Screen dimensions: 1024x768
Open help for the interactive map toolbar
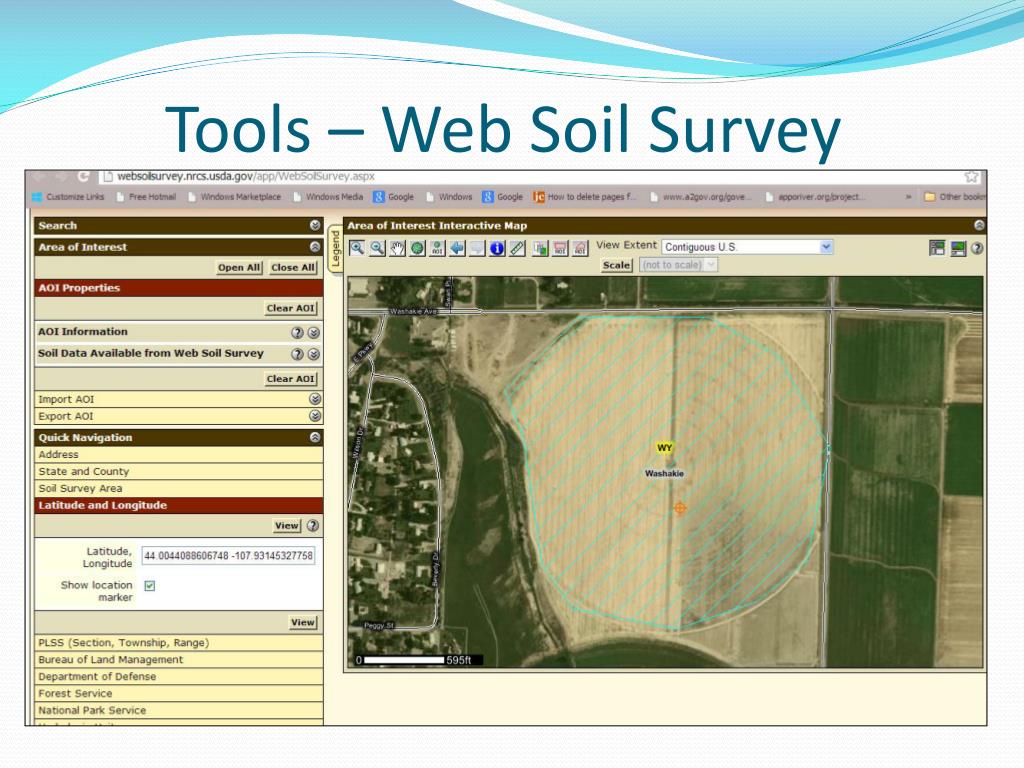[977, 248]
